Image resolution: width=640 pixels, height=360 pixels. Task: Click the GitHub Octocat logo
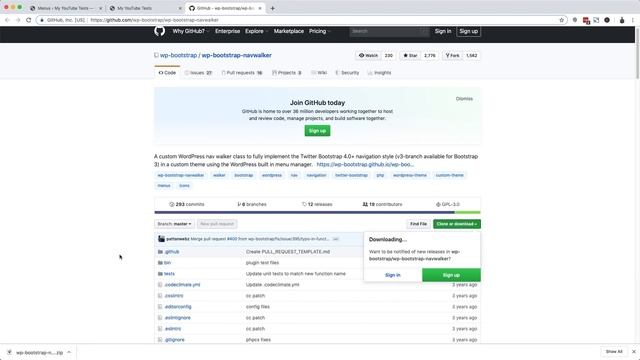(160, 31)
